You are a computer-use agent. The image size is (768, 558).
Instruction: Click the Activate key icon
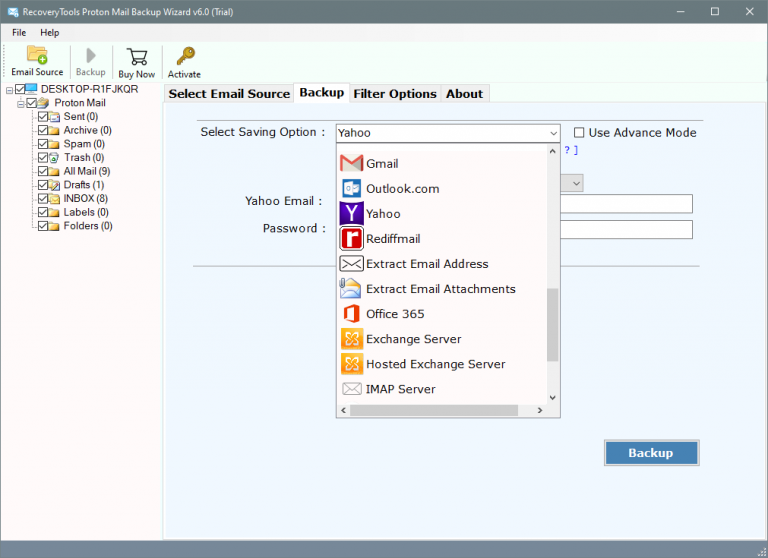click(185, 56)
